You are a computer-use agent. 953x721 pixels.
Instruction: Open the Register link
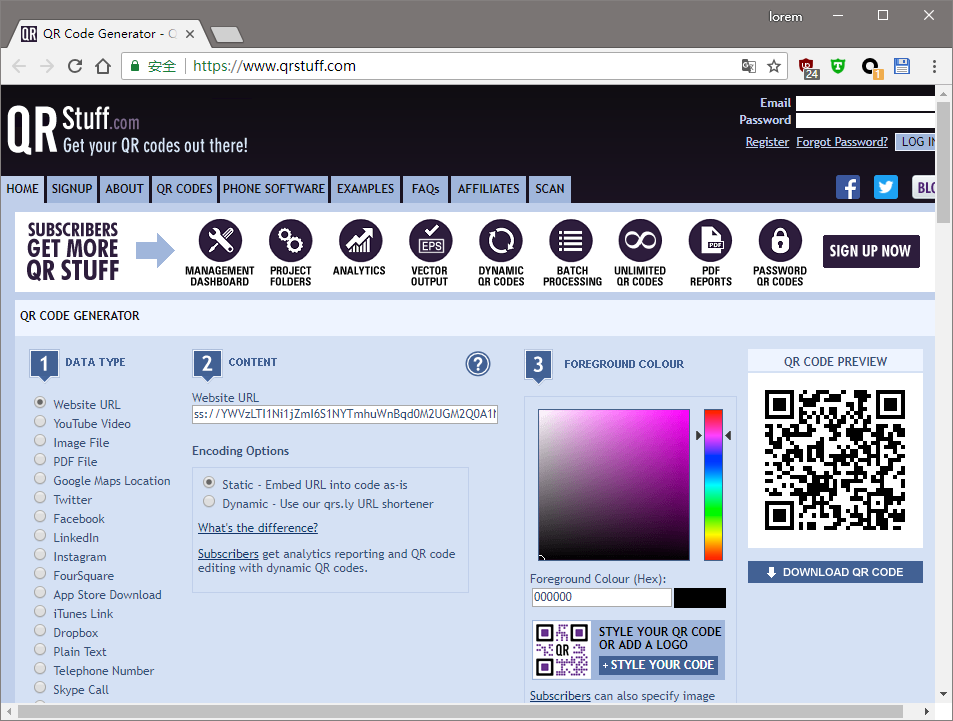(767, 142)
